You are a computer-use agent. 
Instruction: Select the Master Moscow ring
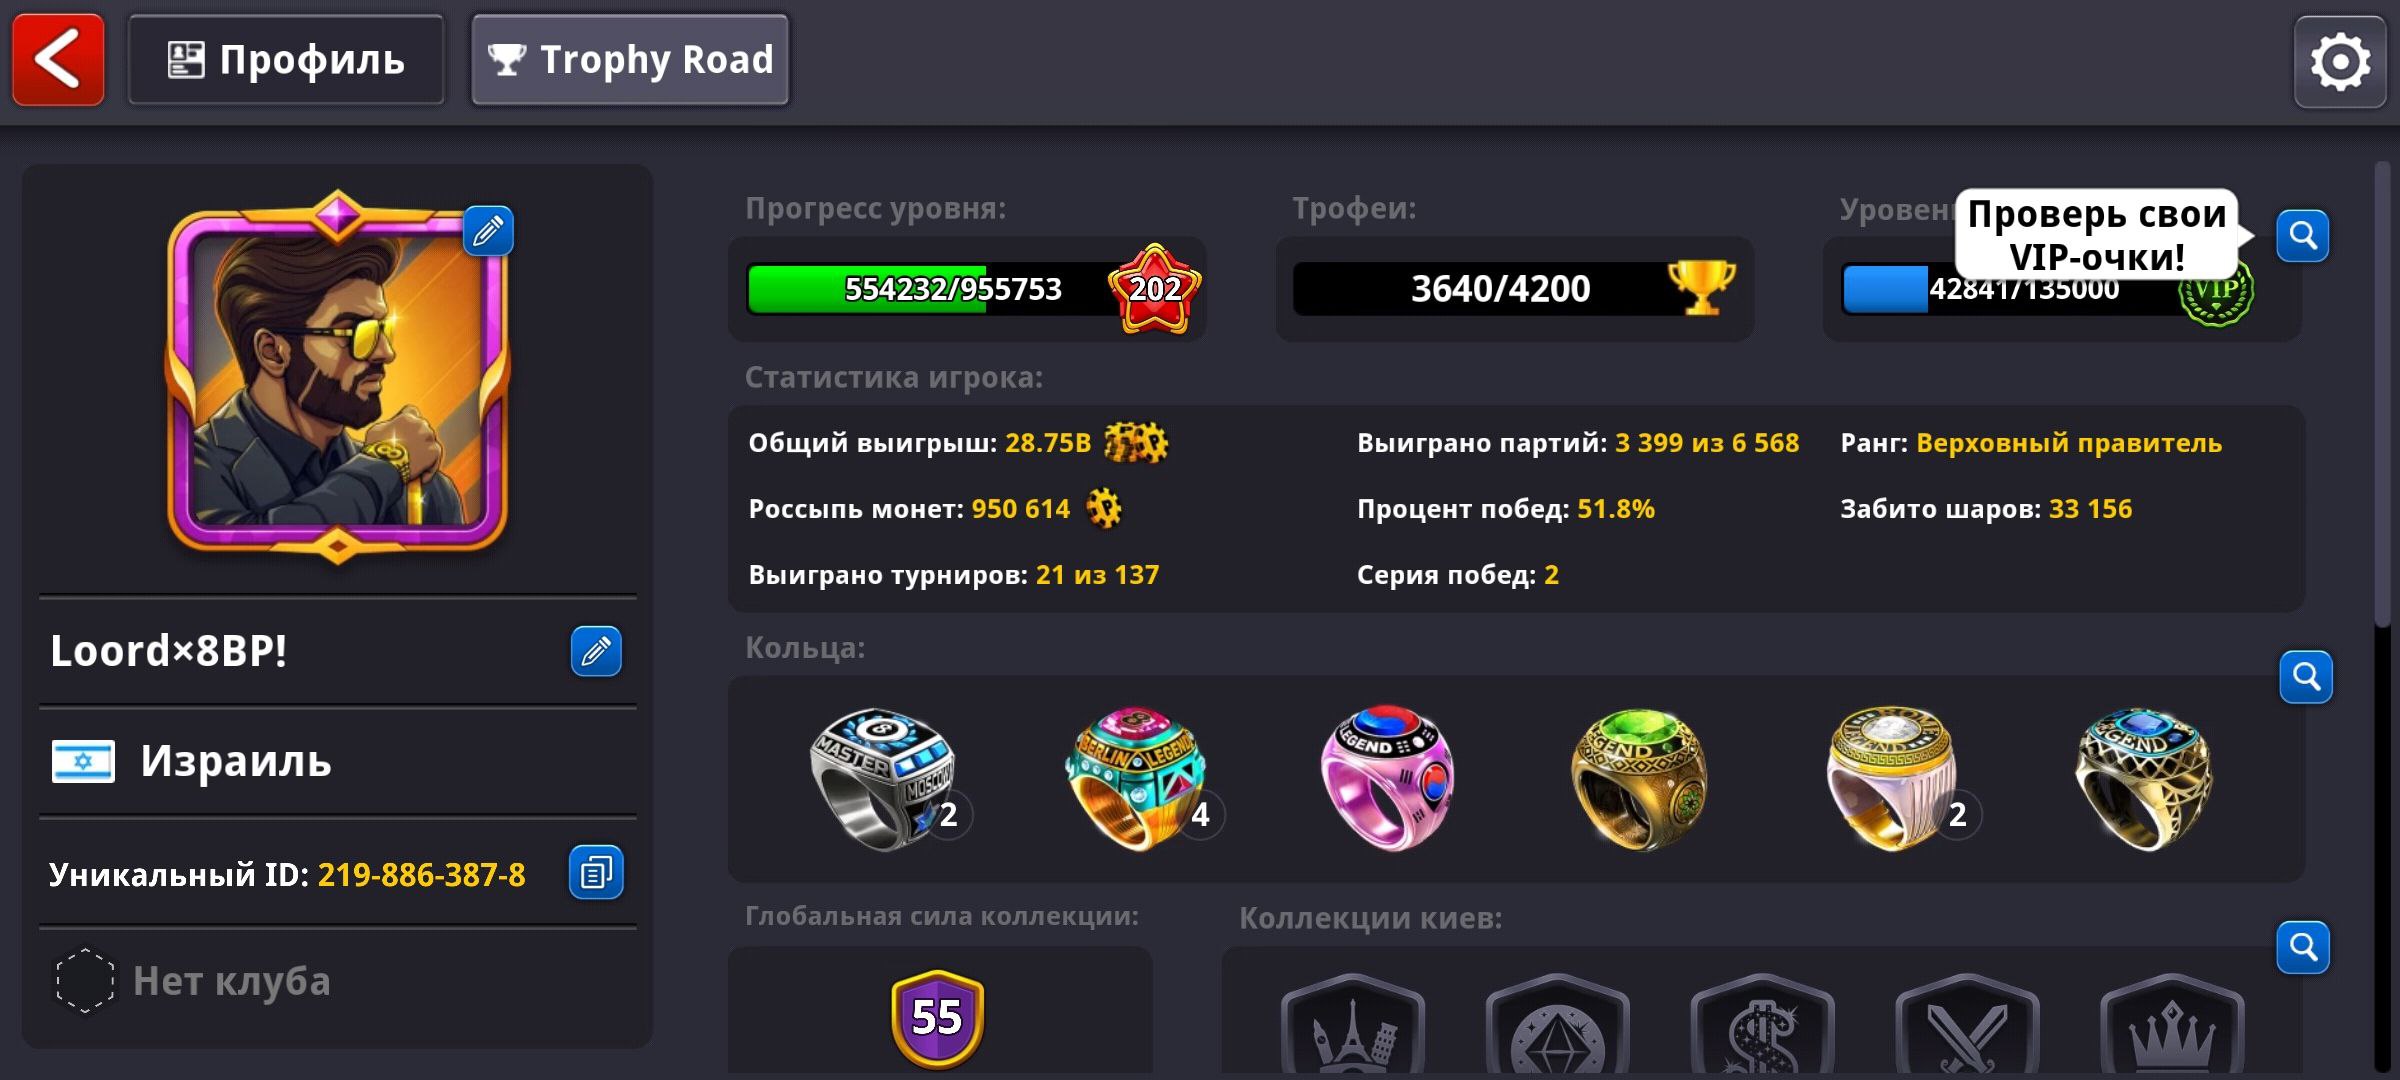[883, 779]
